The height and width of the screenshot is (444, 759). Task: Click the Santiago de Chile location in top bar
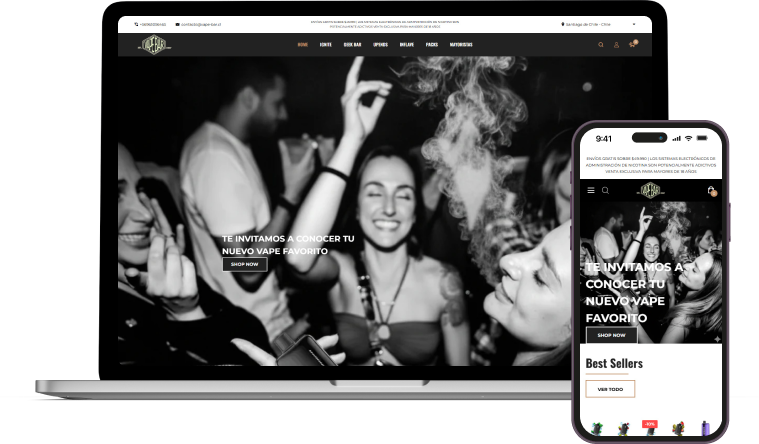click(x=586, y=24)
